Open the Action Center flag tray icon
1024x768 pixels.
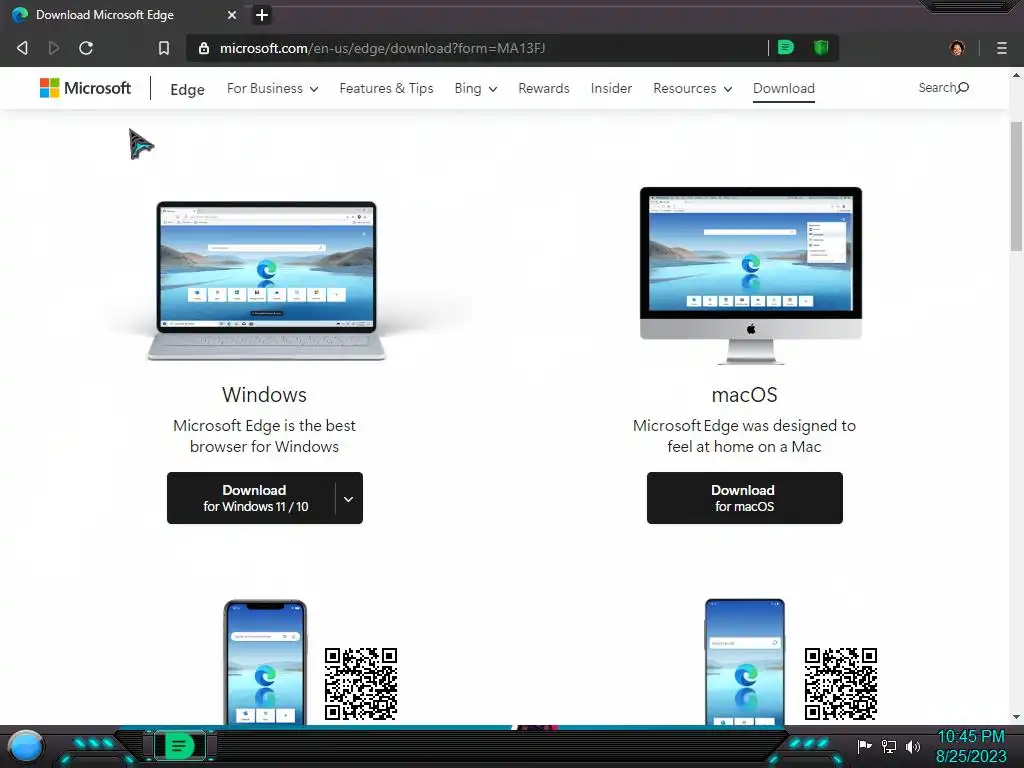click(865, 746)
